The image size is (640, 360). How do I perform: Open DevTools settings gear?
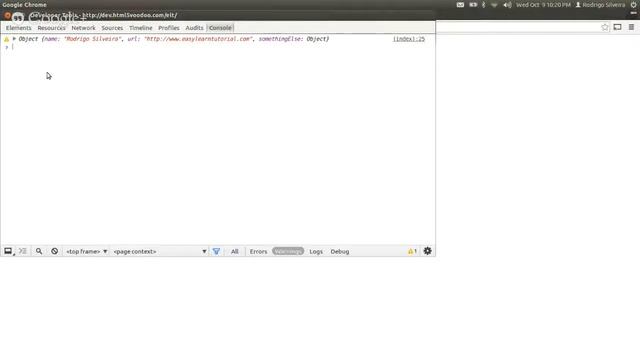pyautogui.click(x=427, y=251)
